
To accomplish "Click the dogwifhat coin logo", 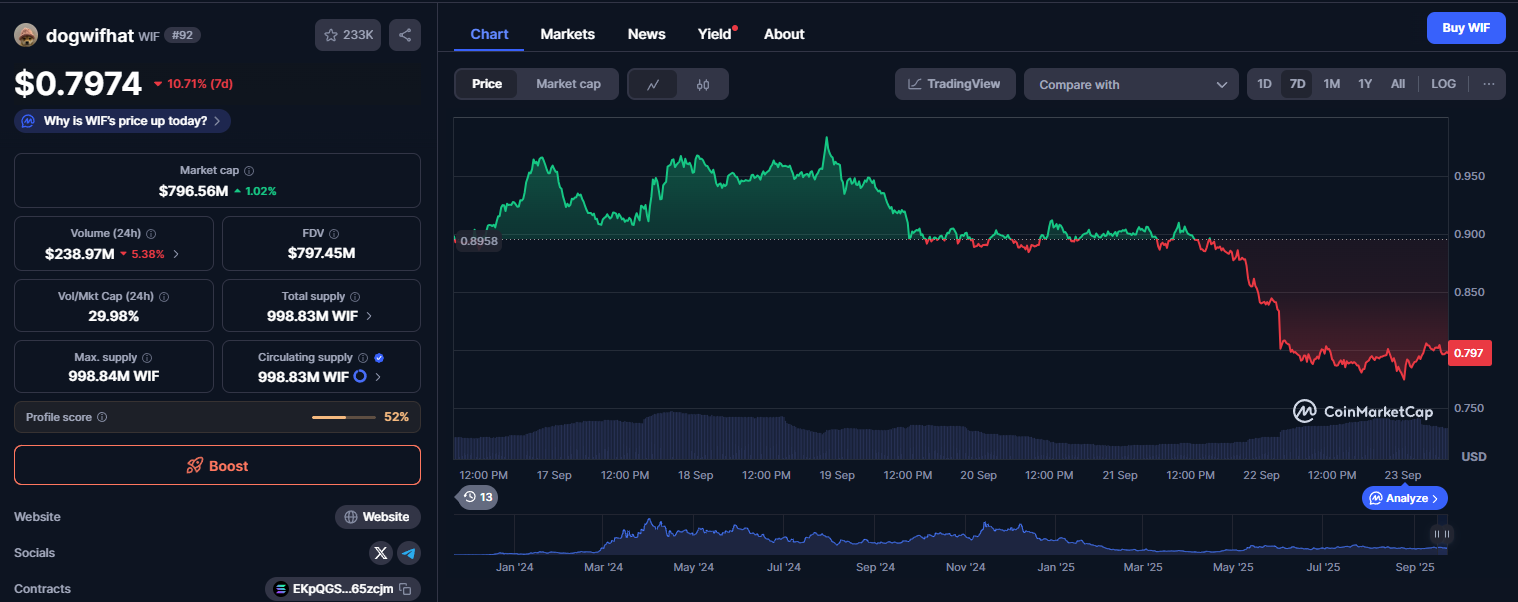I will [26, 35].
